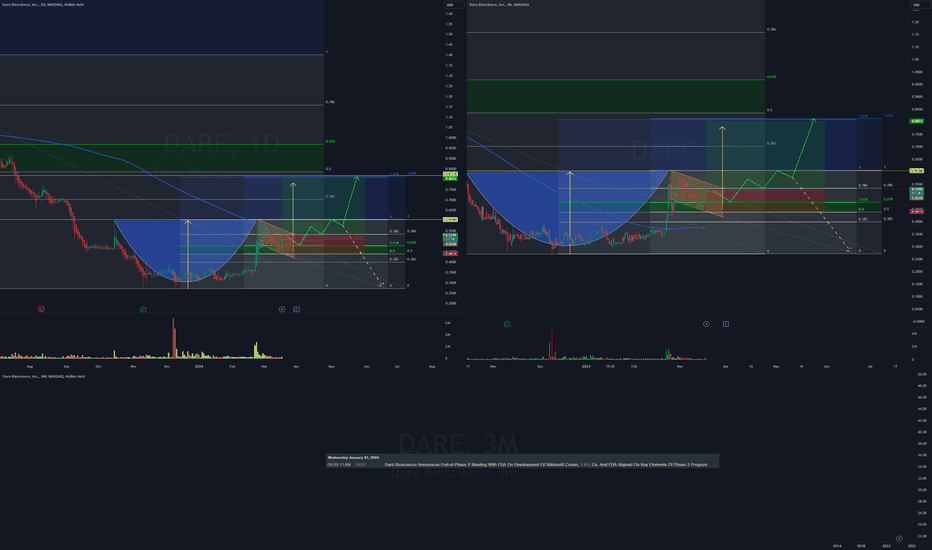The image size is (932, 550).
Task: Open the Dare Bioscience FDA news headline
Action: click(546, 464)
